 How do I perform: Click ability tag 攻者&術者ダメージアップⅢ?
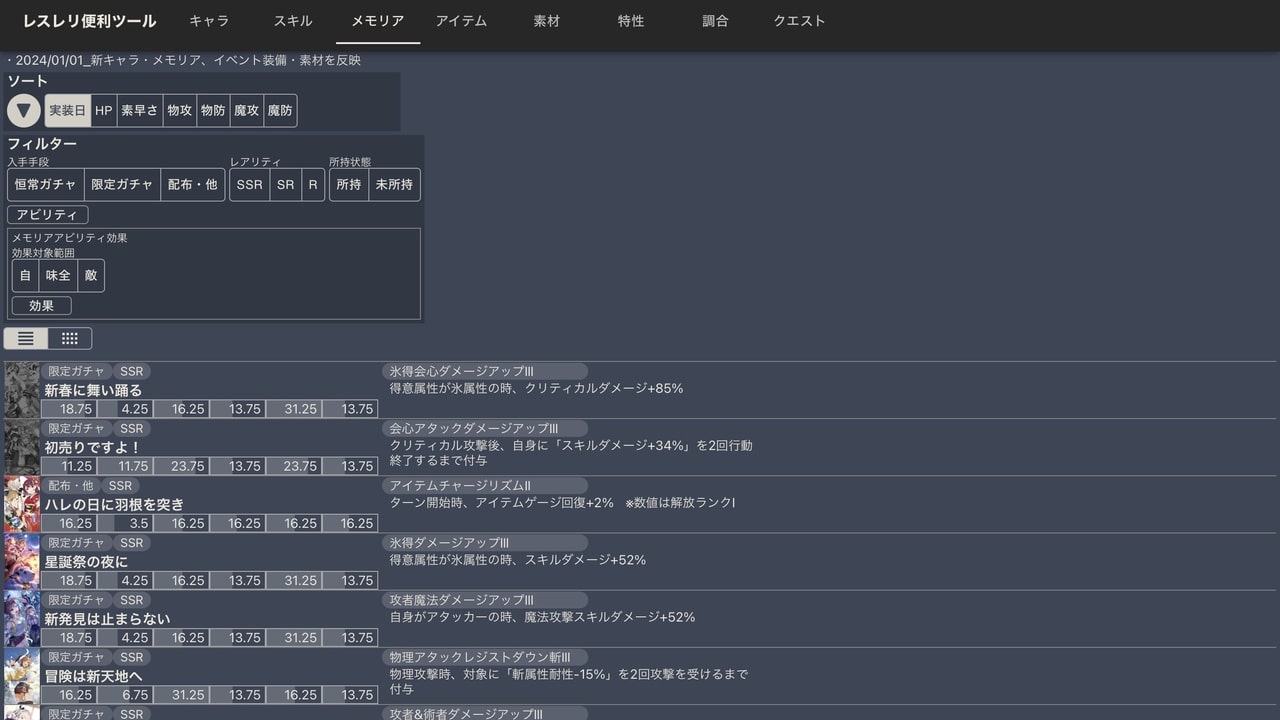(484, 713)
